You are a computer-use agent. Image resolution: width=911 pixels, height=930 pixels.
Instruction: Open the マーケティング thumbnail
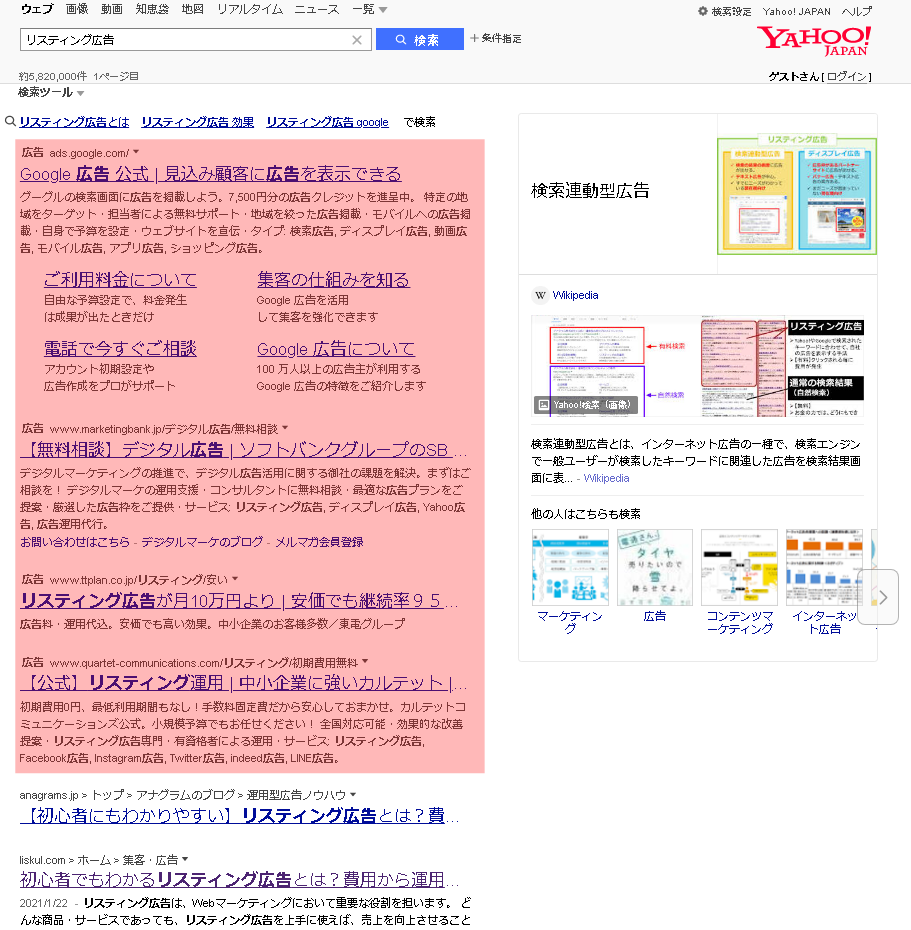click(x=571, y=567)
